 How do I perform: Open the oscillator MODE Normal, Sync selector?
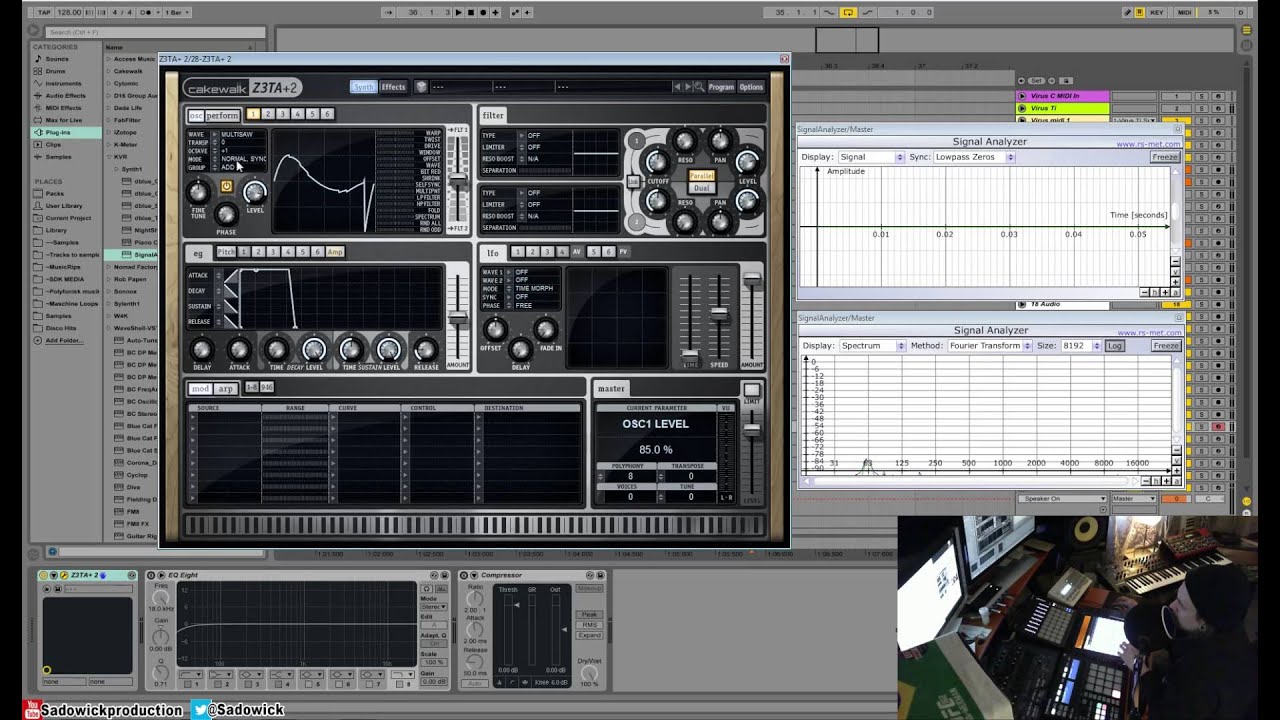tap(240, 159)
